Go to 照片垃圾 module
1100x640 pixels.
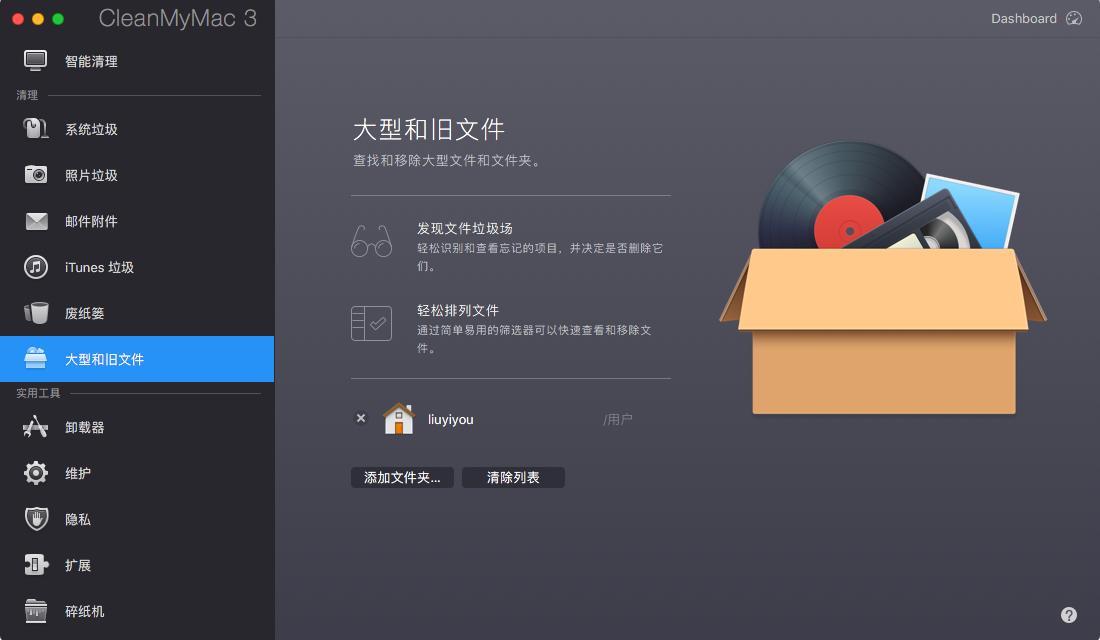coord(137,175)
